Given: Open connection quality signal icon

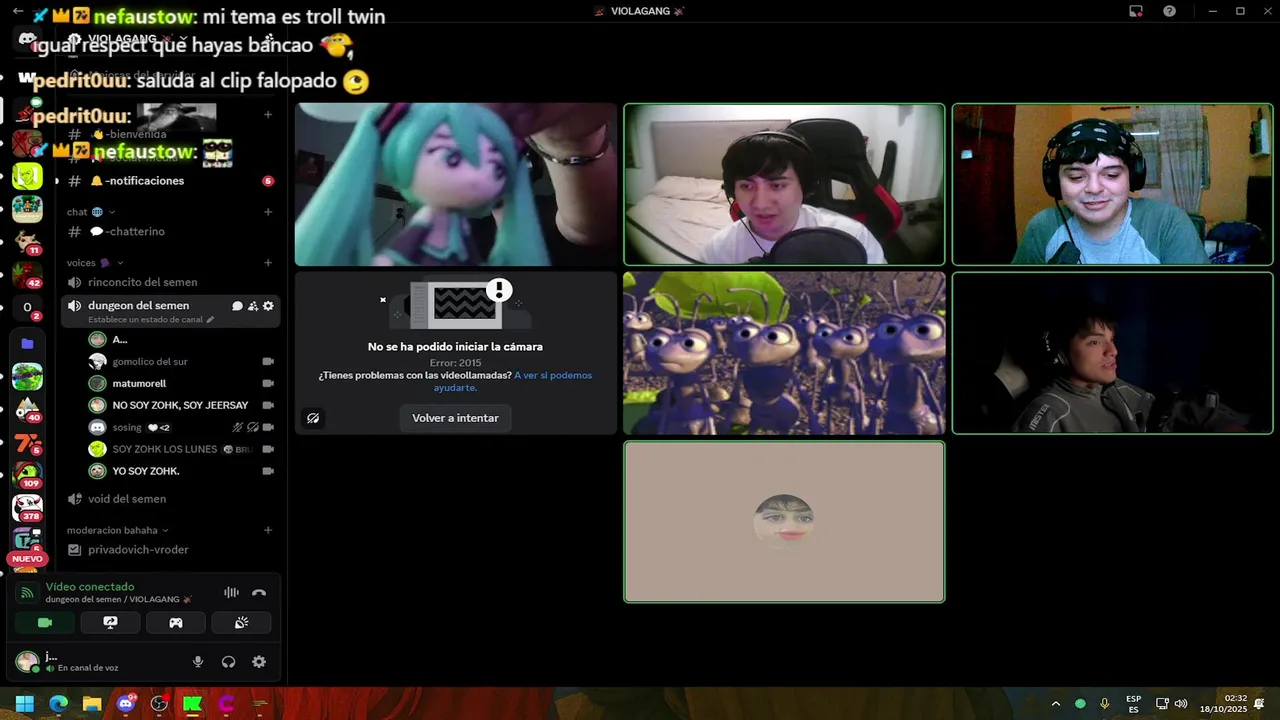Looking at the screenshot, I should [x=27, y=592].
